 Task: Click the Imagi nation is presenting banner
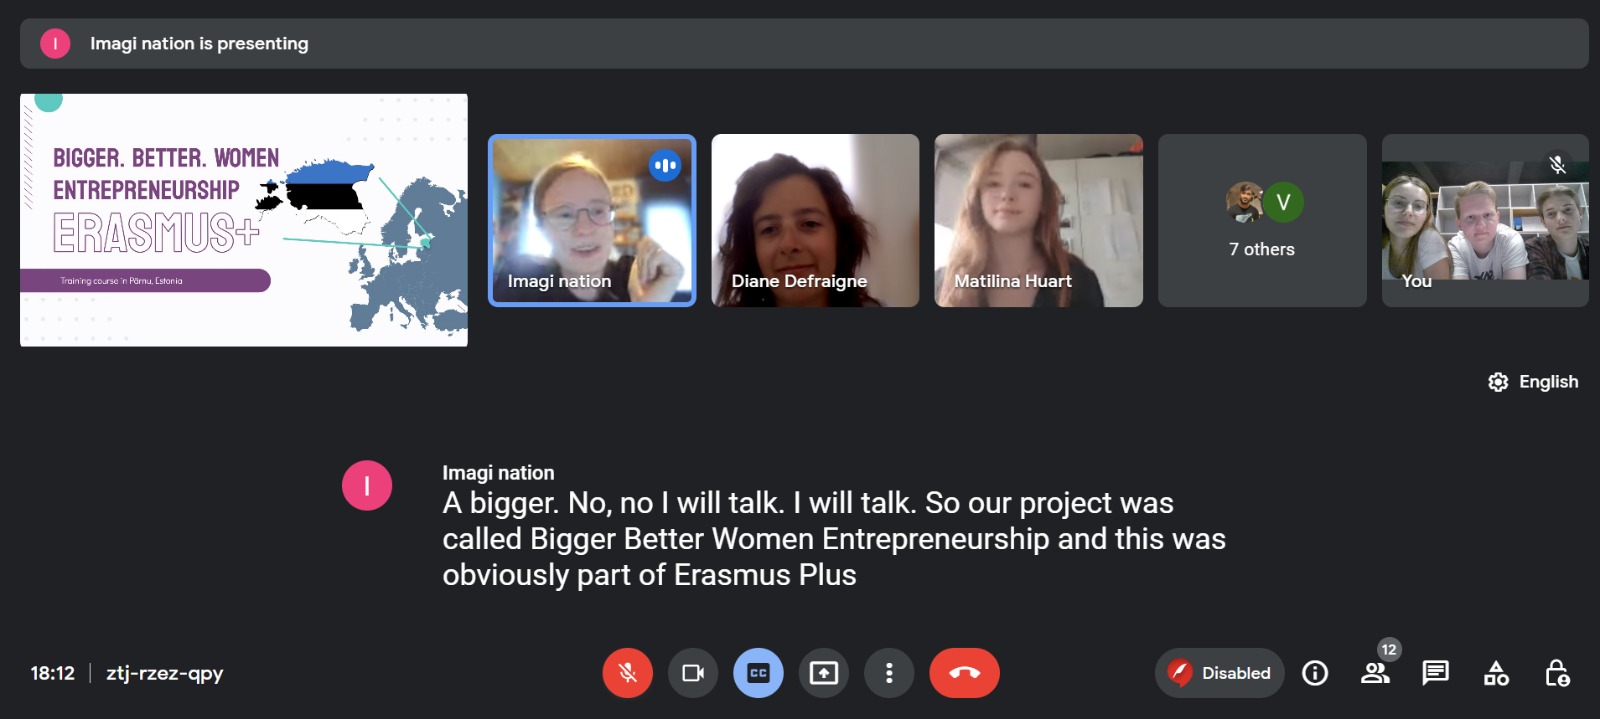point(804,43)
